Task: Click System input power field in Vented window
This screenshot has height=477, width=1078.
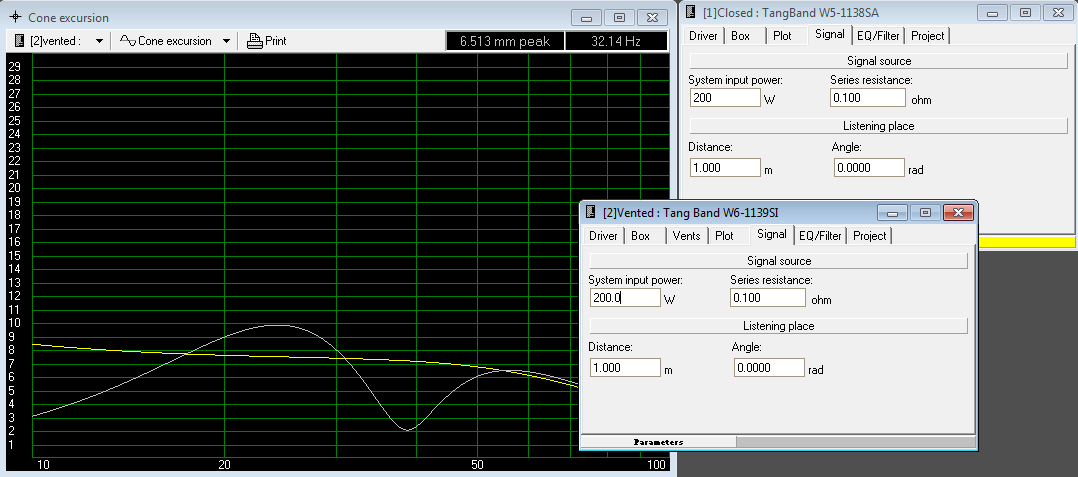Action: (x=625, y=298)
